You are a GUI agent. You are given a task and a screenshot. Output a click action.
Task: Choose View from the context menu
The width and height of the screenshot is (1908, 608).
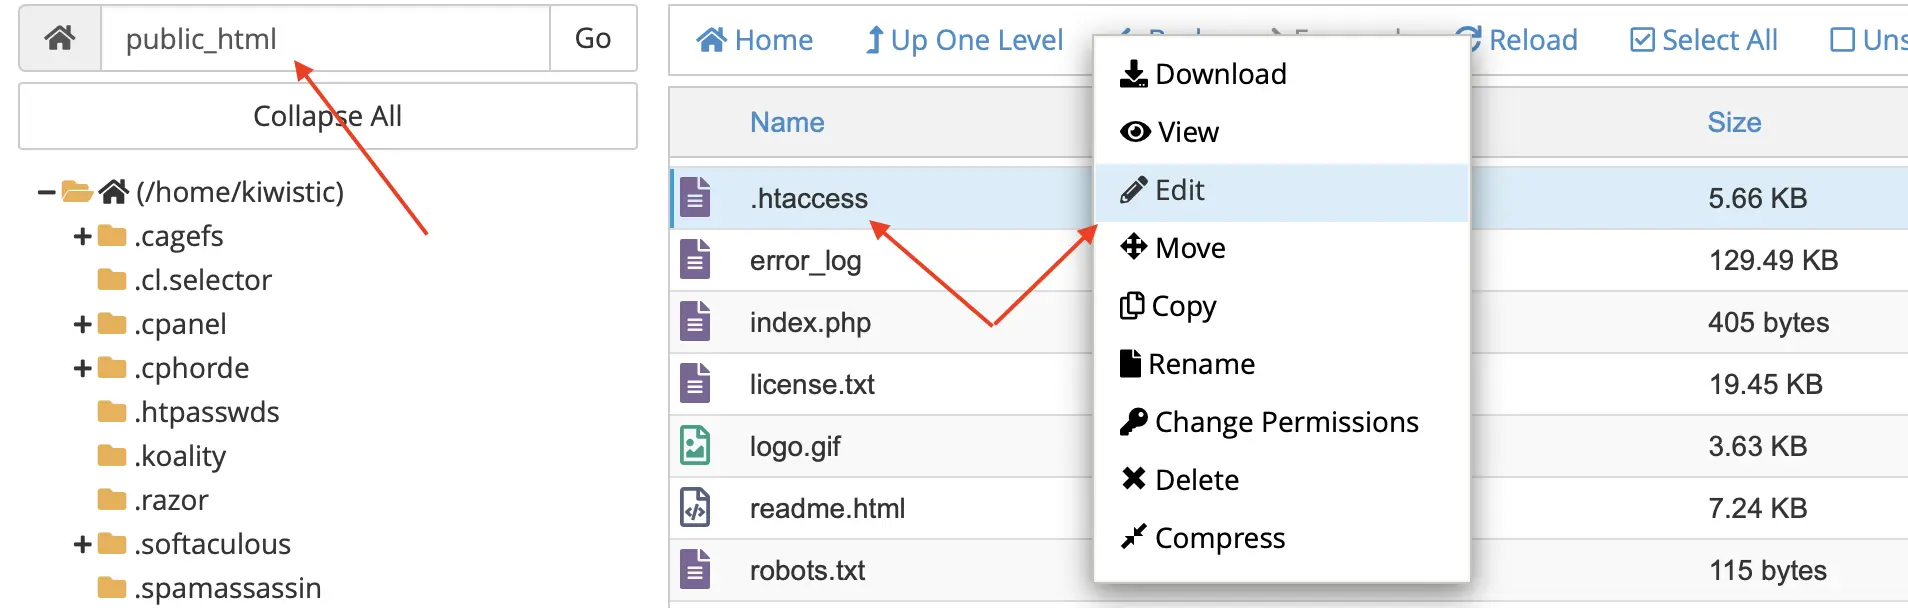point(1282,132)
